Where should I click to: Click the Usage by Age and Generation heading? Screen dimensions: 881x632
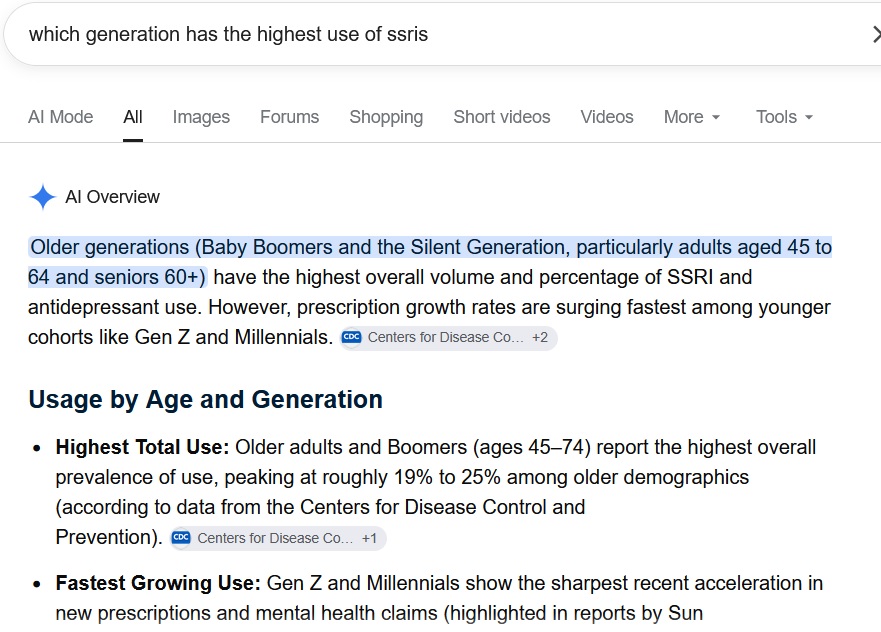point(206,399)
